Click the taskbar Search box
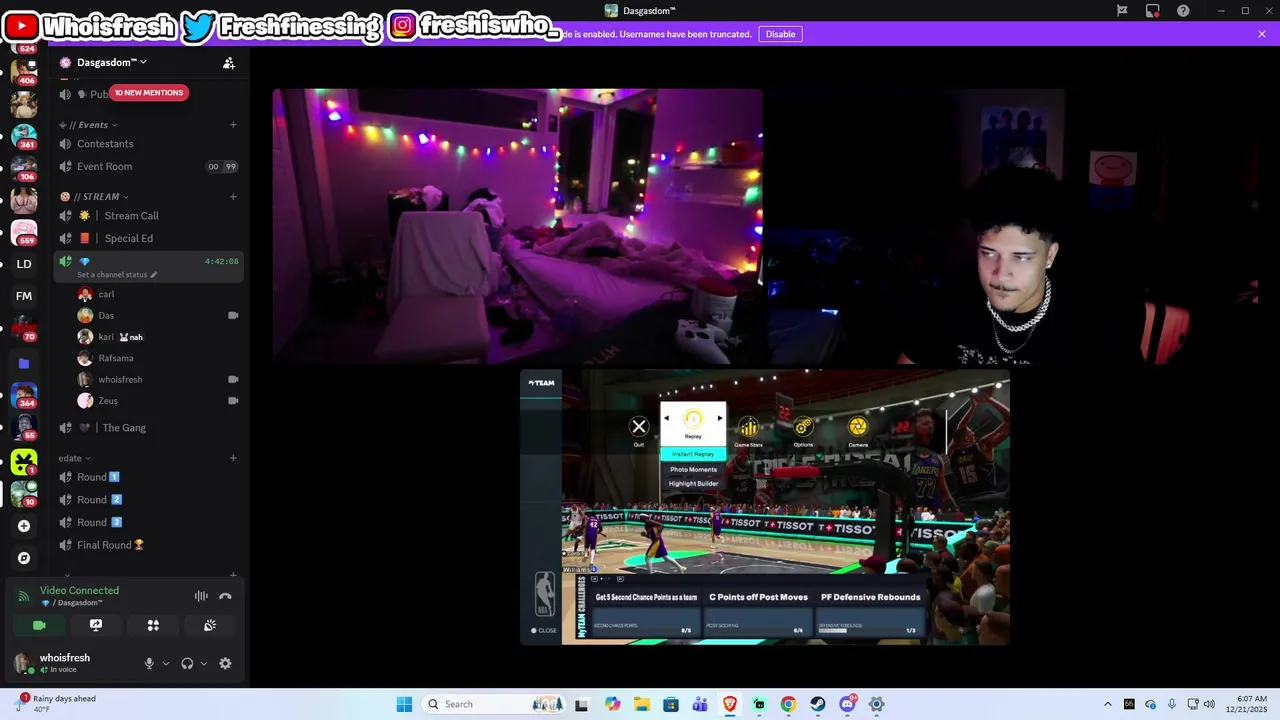This screenshot has width=1280, height=720. 492,704
